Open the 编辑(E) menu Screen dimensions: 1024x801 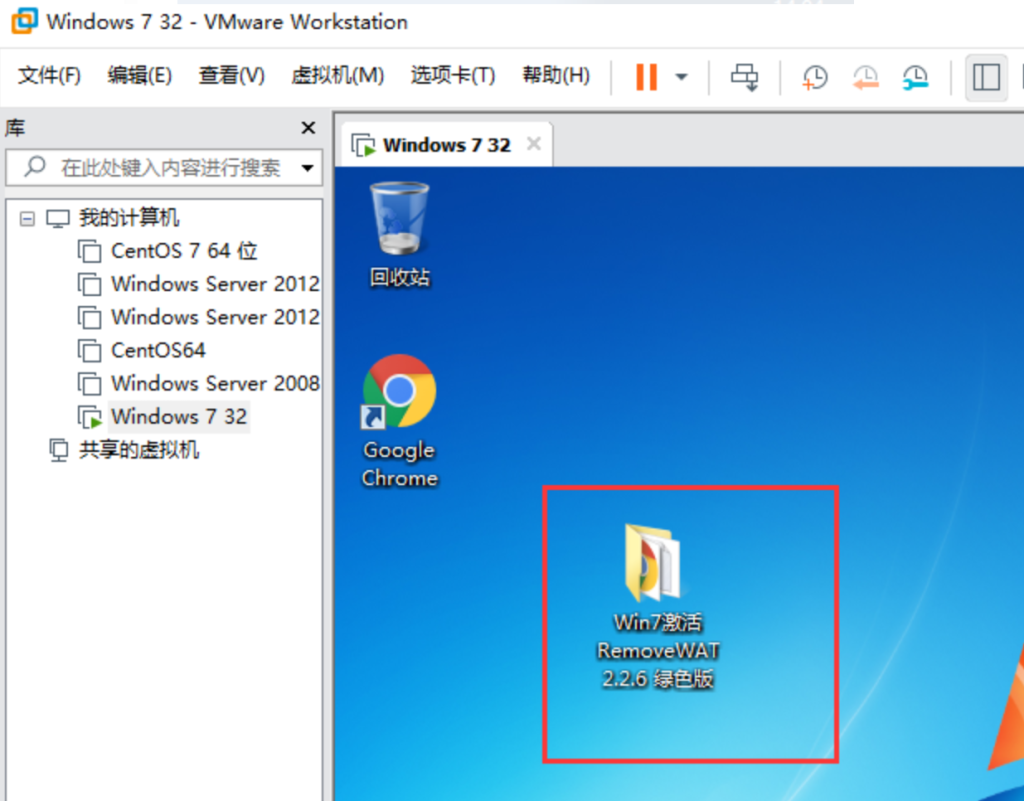(x=139, y=76)
